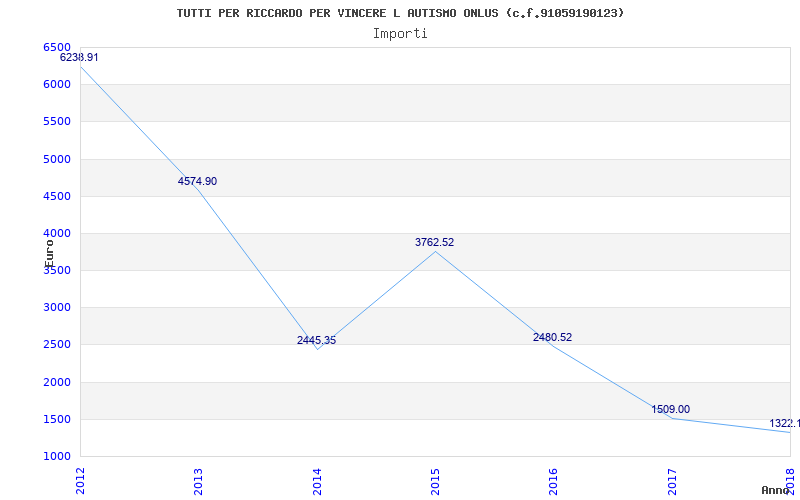Click the 2017 x-axis label
800x500 pixels.
(672, 482)
